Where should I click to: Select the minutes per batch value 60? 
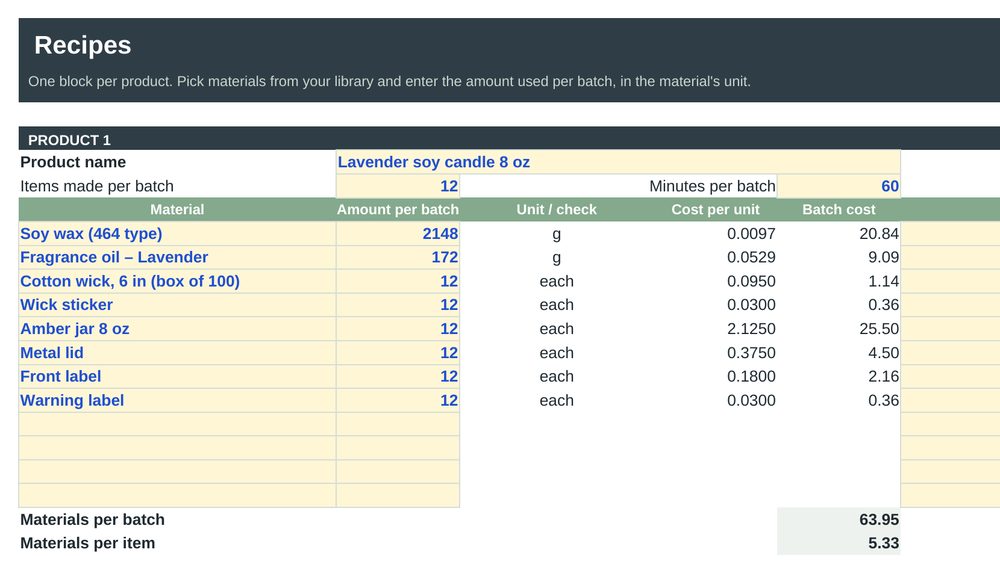tap(839, 186)
